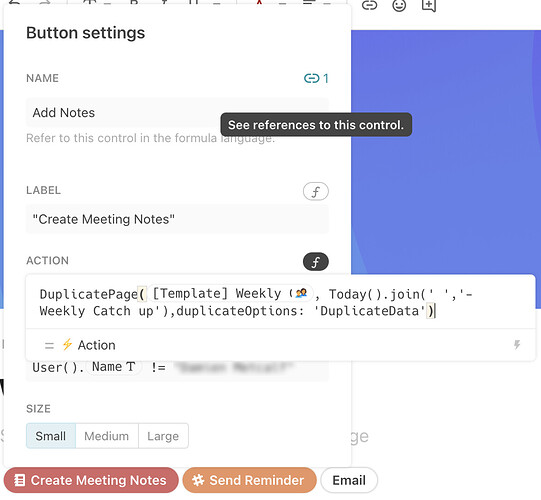Click the Add Notes name field
Image resolution: width=541 pixels, height=500 pixels.
point(177,113)
